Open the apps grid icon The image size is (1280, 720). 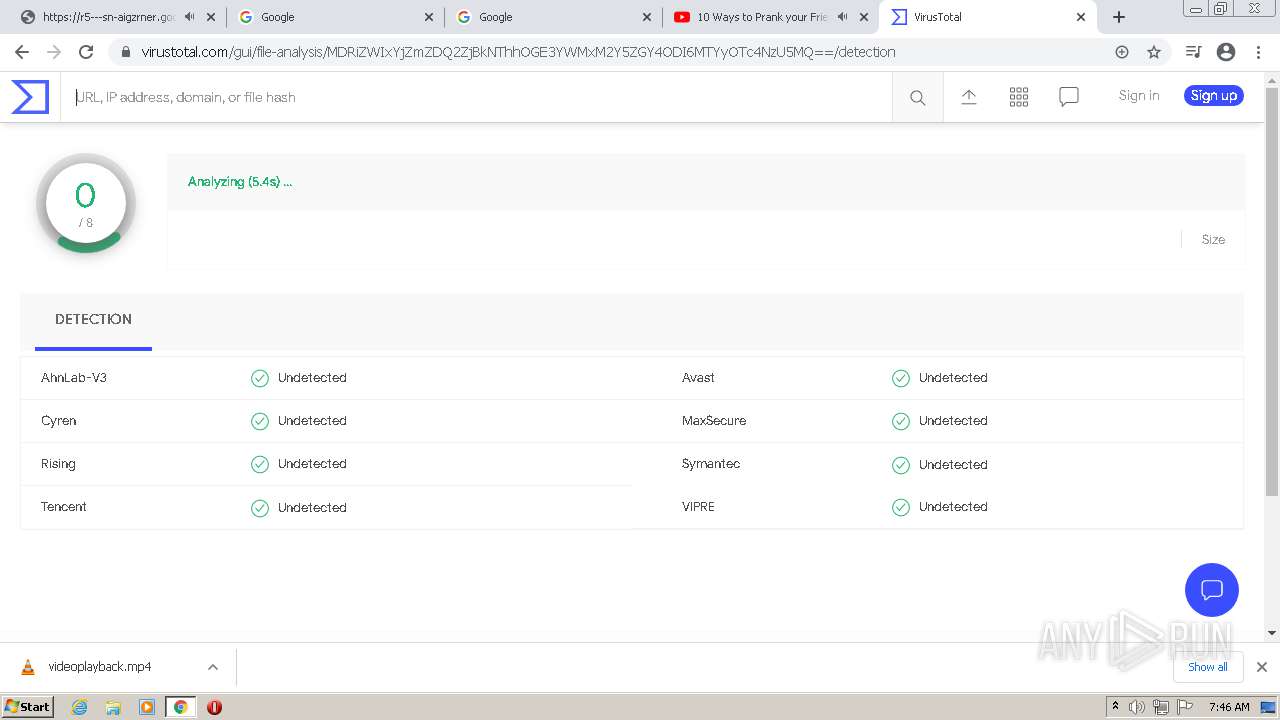[1019, 97]
